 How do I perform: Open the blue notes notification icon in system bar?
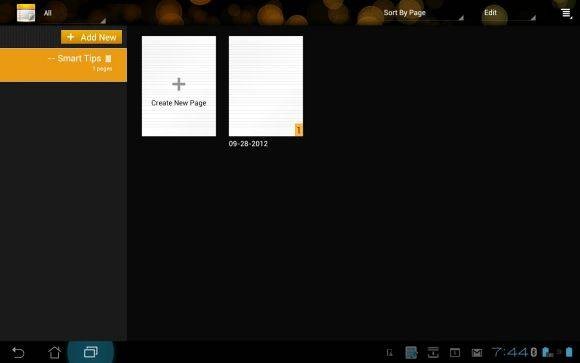411,352
